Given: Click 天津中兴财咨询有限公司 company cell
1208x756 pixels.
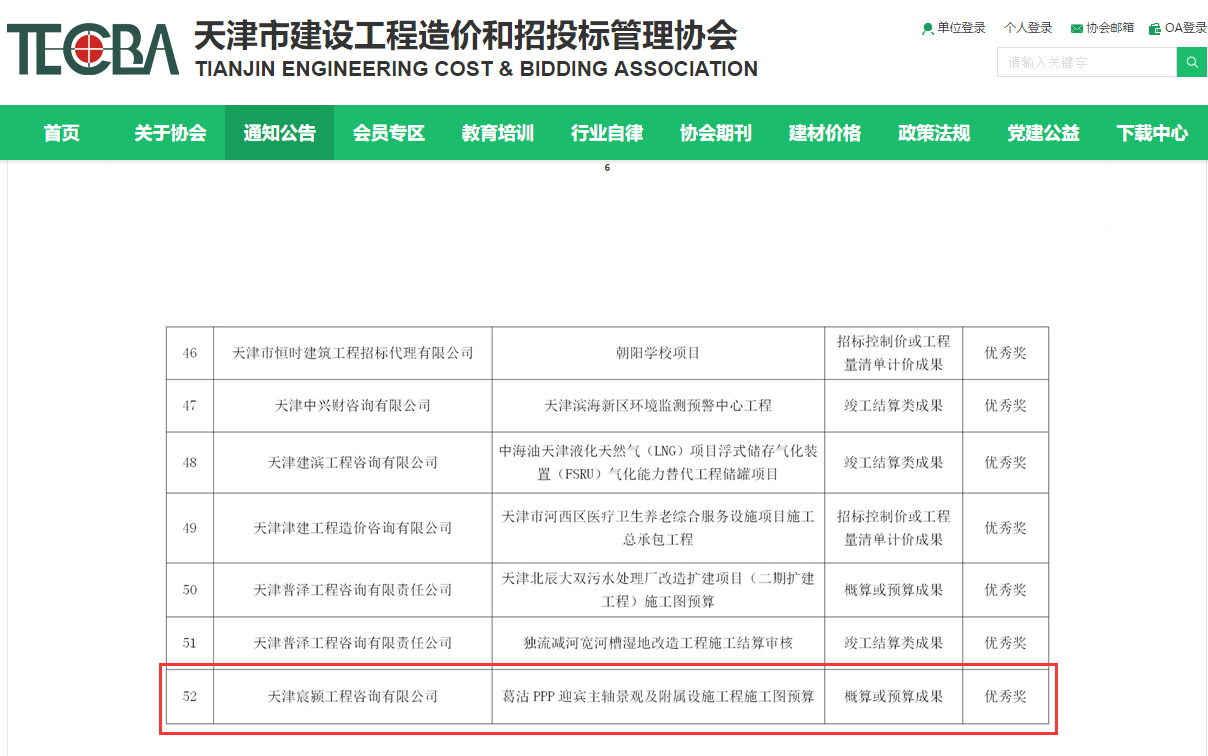Looking at the screenshot, I should coord(353,405).
